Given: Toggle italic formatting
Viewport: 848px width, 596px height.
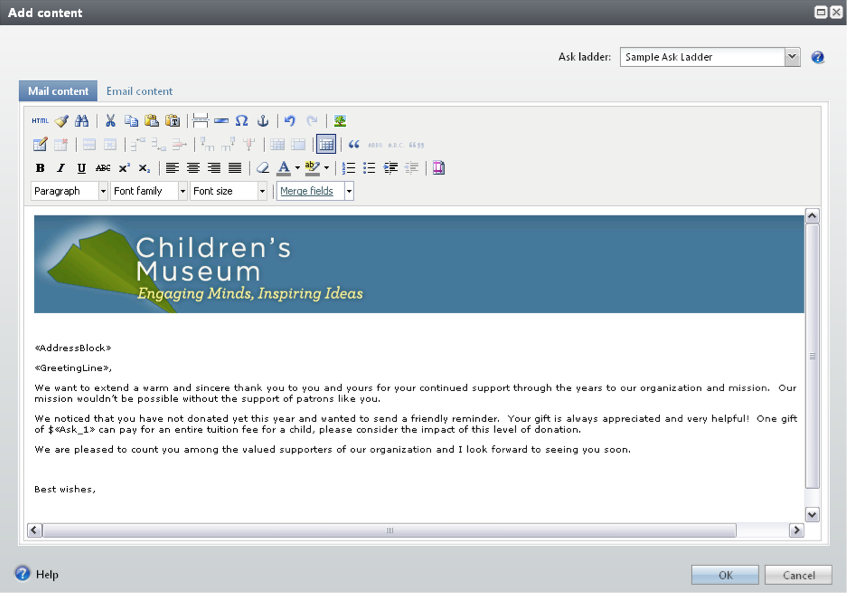Looking at the screenshot, I should pos(61,168).
